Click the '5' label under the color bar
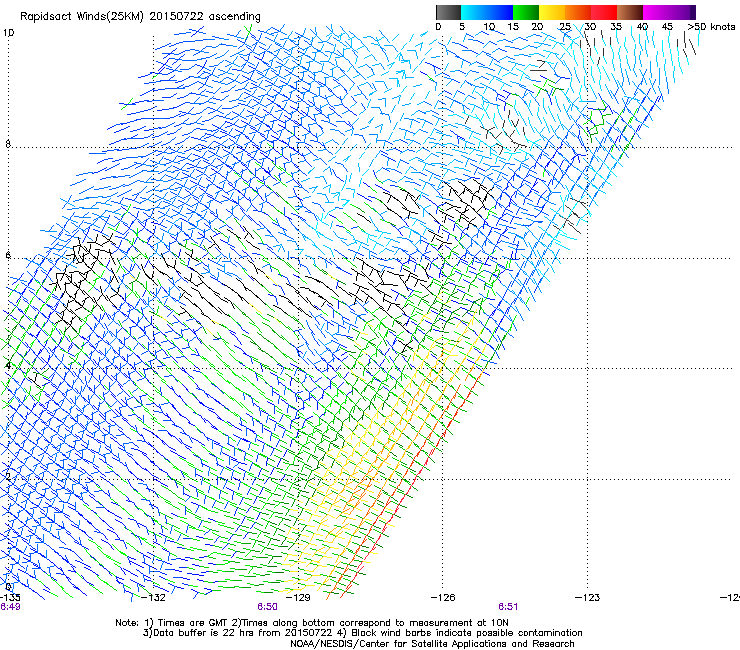 (462, 27)
